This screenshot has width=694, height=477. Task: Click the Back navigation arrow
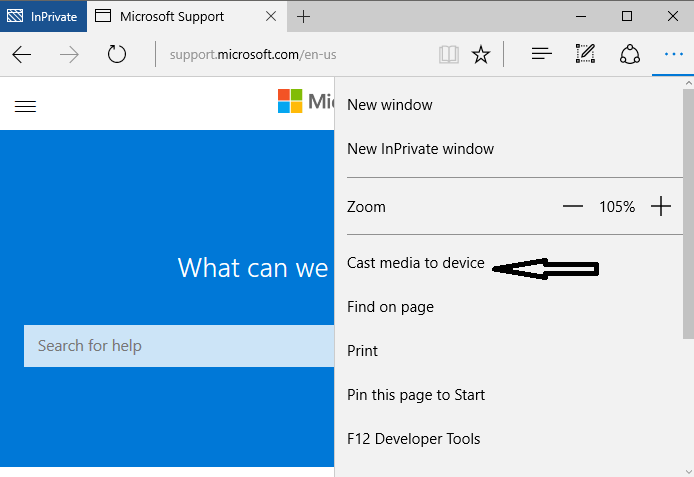[22, 54]
